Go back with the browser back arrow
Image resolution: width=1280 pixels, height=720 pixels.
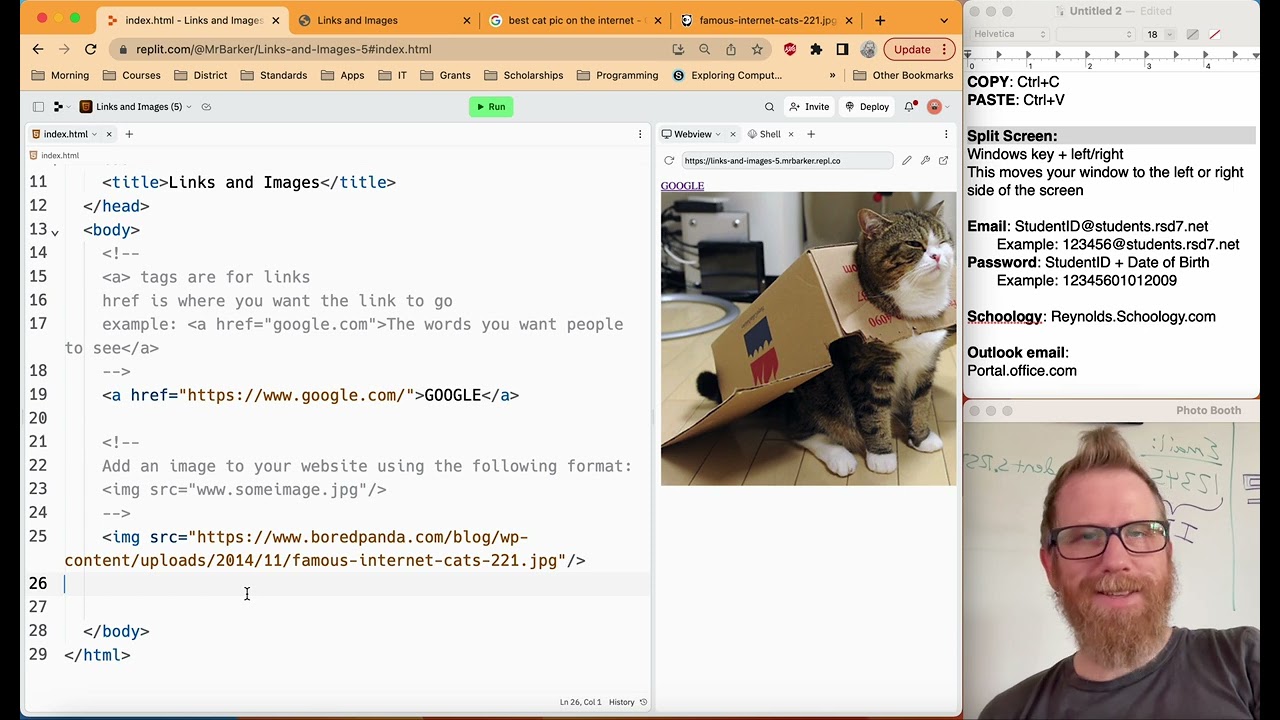38,49
